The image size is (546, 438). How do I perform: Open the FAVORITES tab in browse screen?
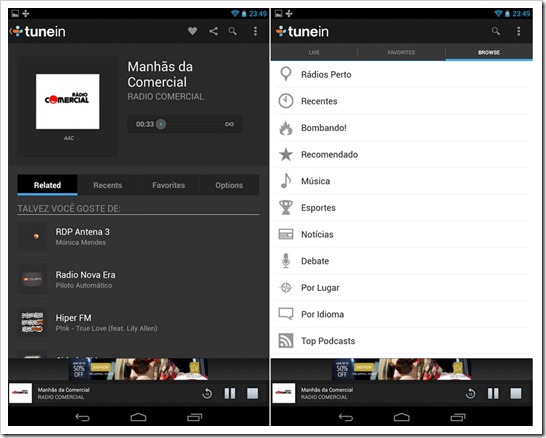[x=401, y=52]
